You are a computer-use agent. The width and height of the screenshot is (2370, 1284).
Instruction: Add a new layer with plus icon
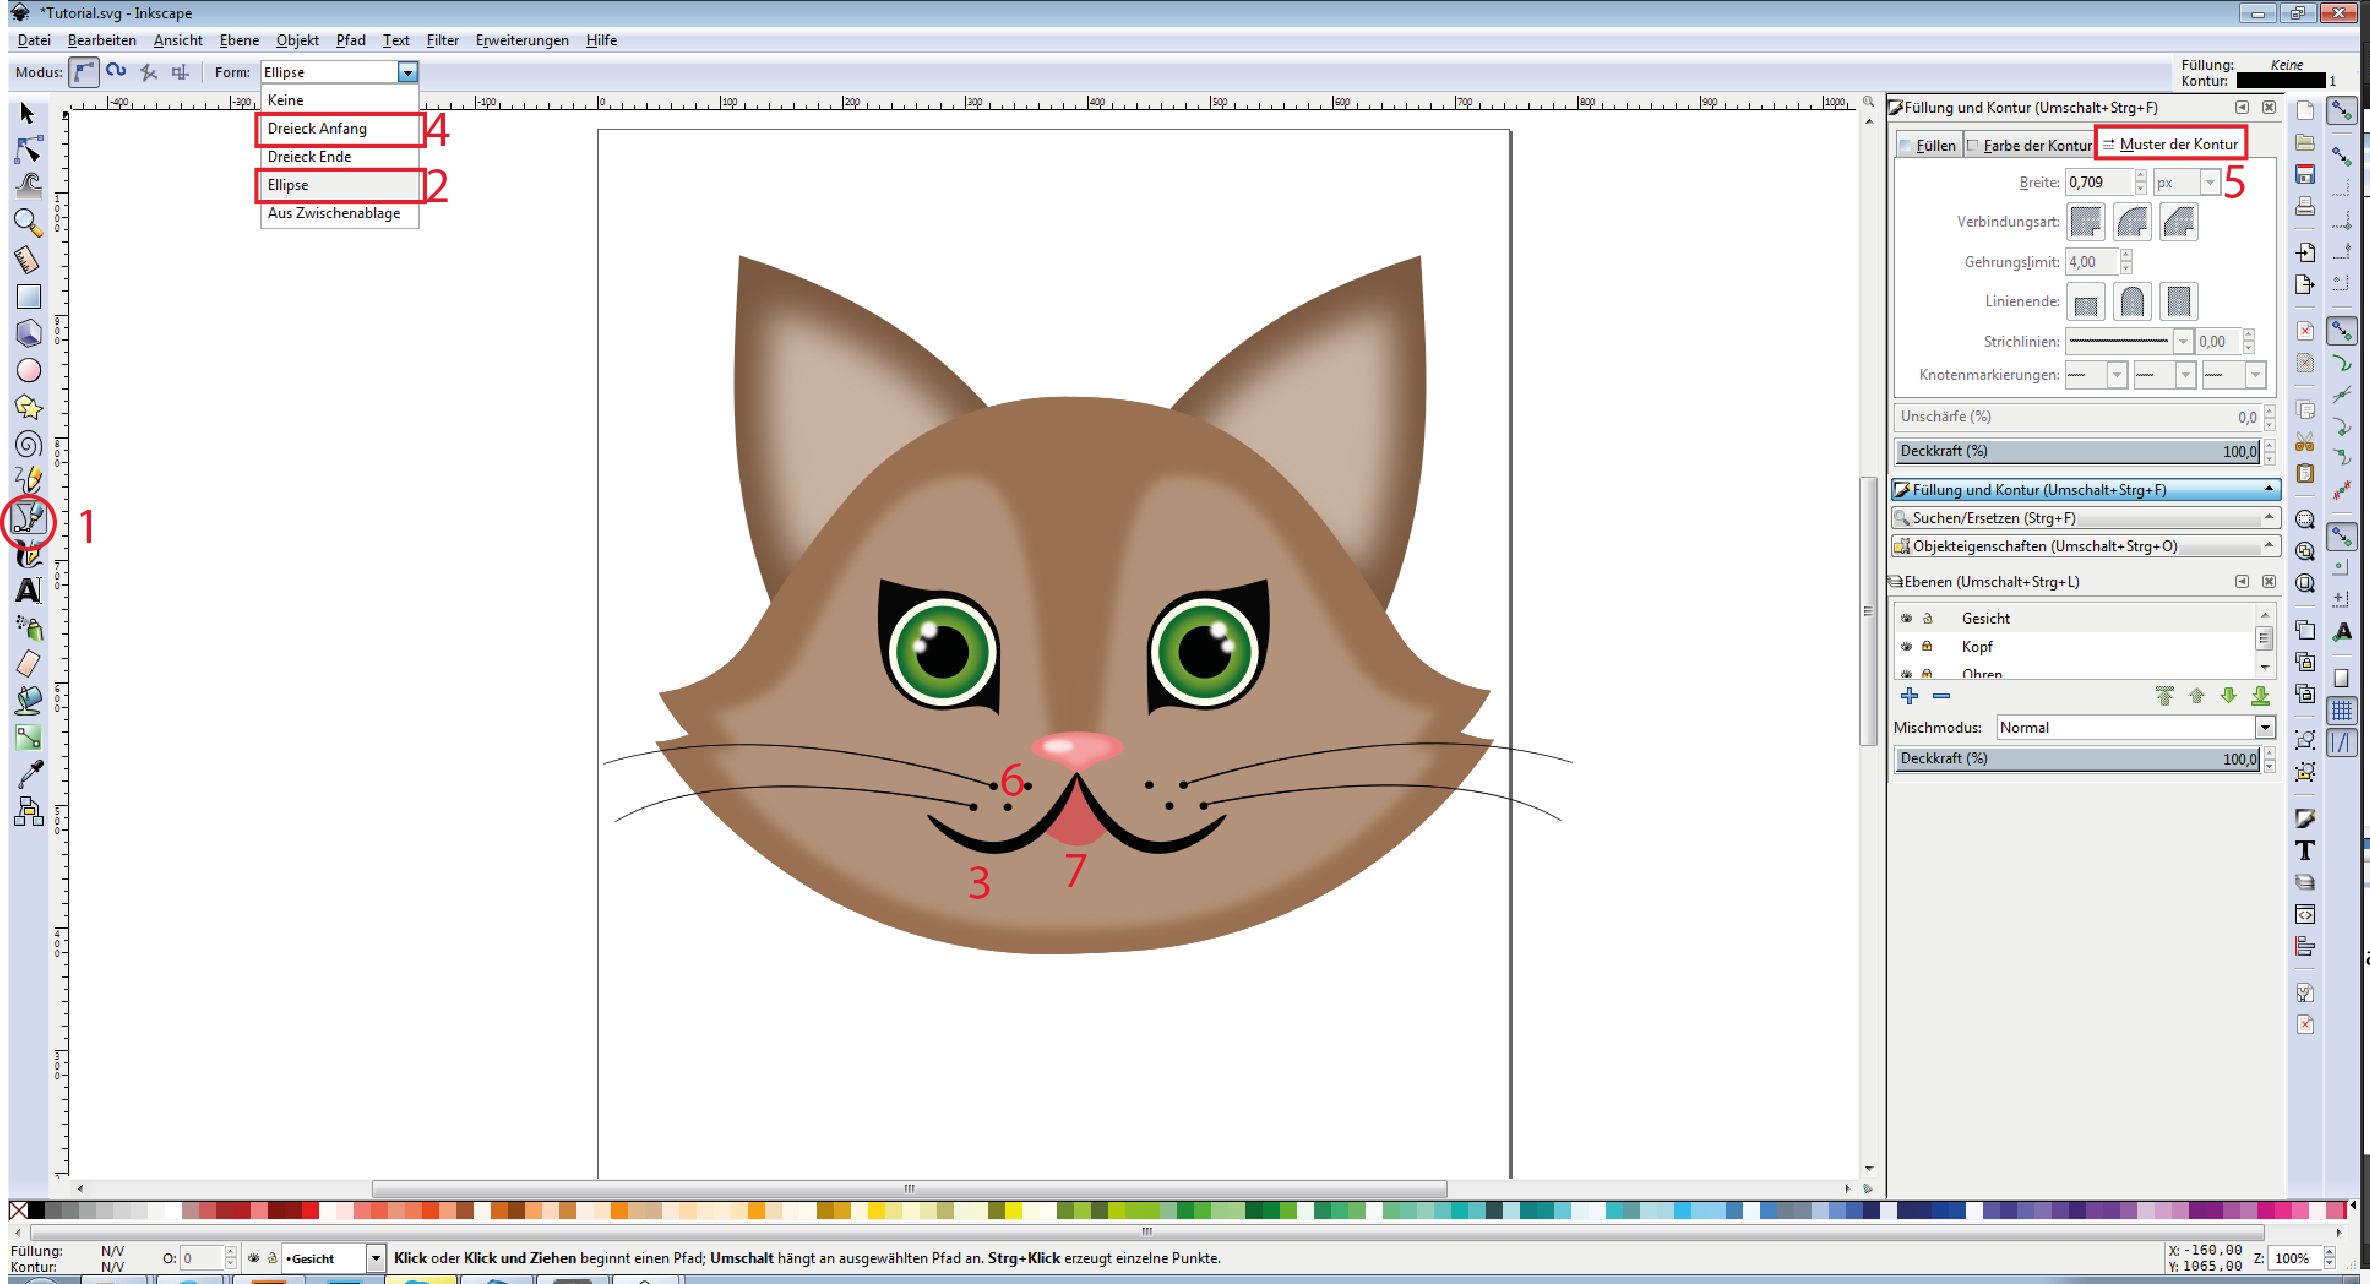tap(1909, 695)
